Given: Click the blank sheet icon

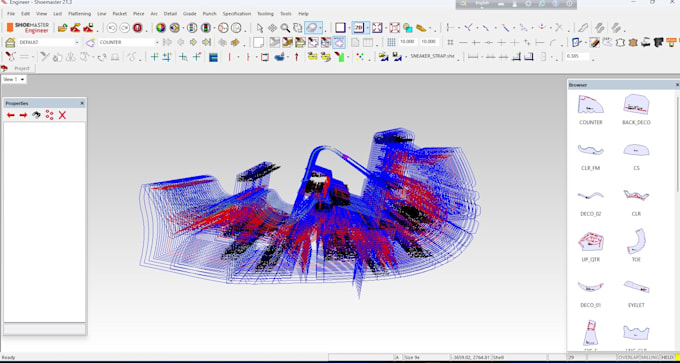Looking at the screenshot, I should [258, 43].
